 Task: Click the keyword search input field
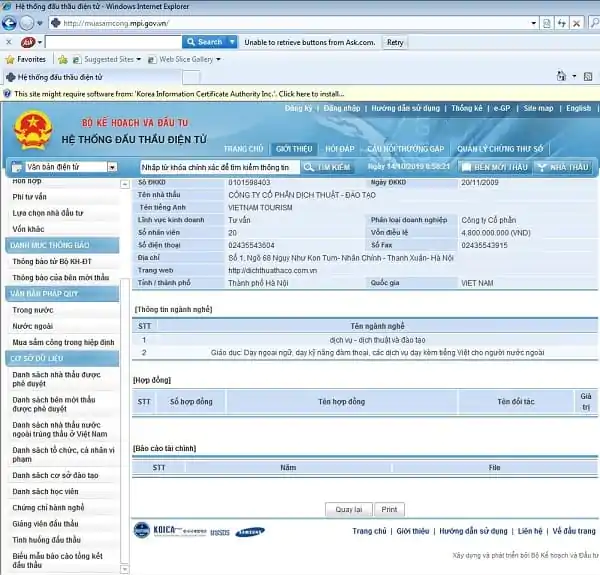[x=219, y=167]
